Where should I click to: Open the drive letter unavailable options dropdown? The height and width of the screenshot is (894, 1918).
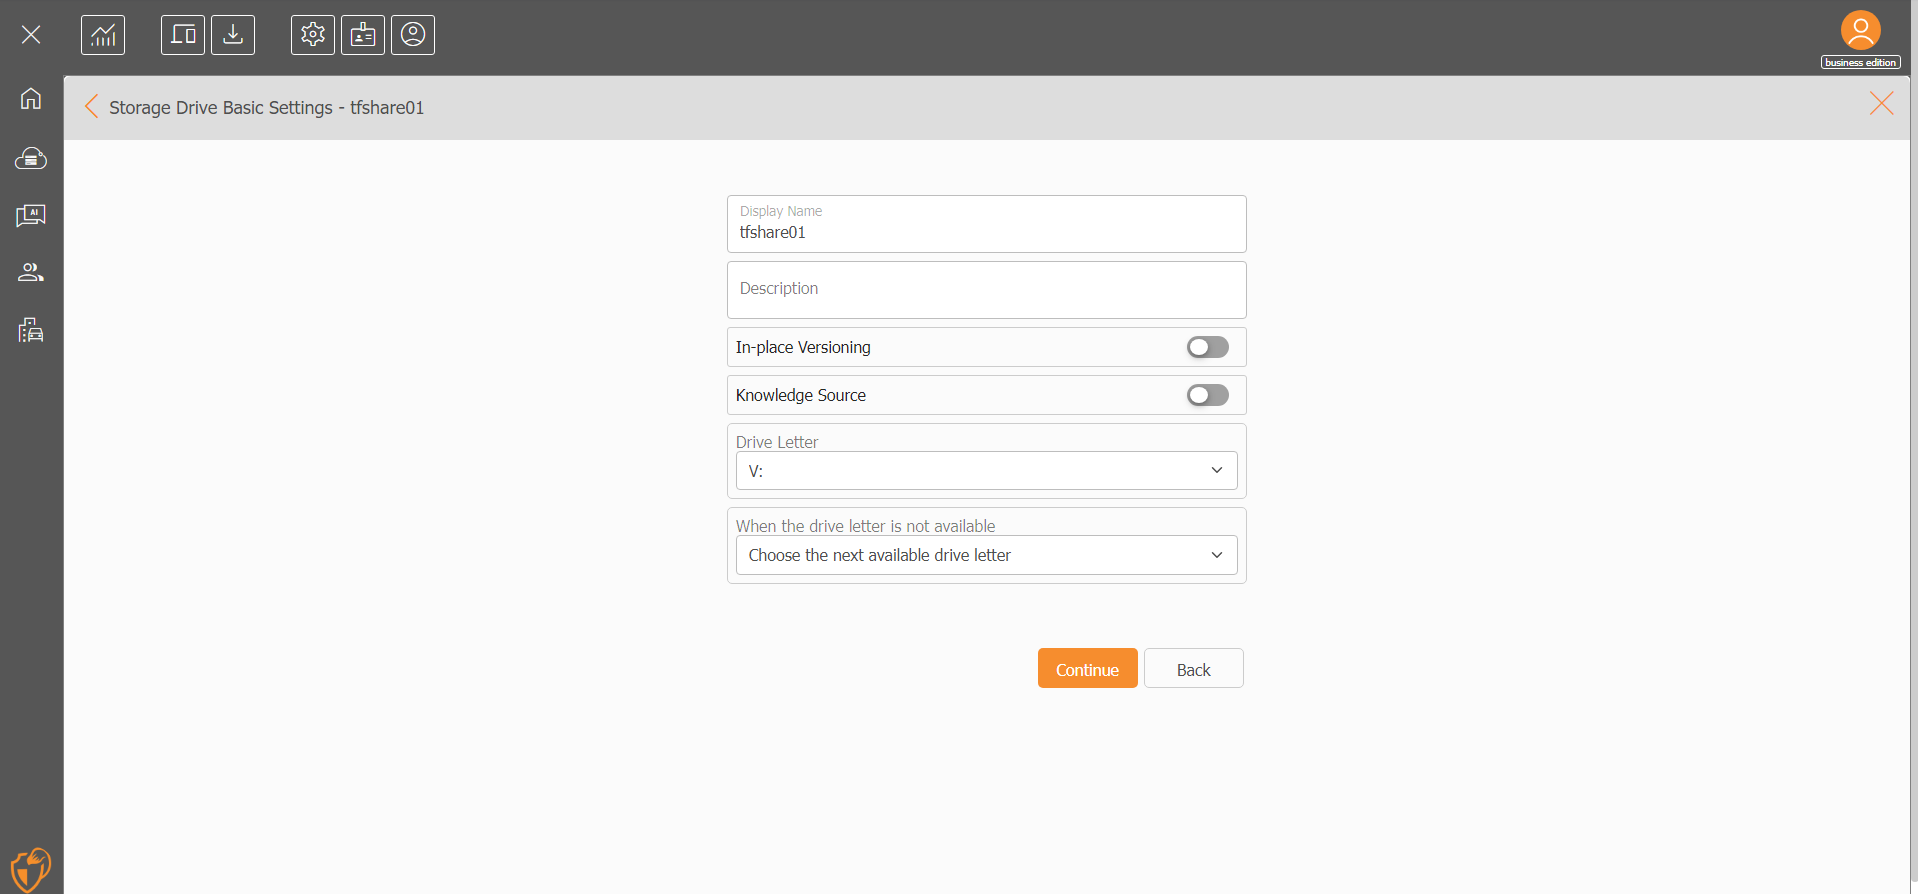point(987,555)
